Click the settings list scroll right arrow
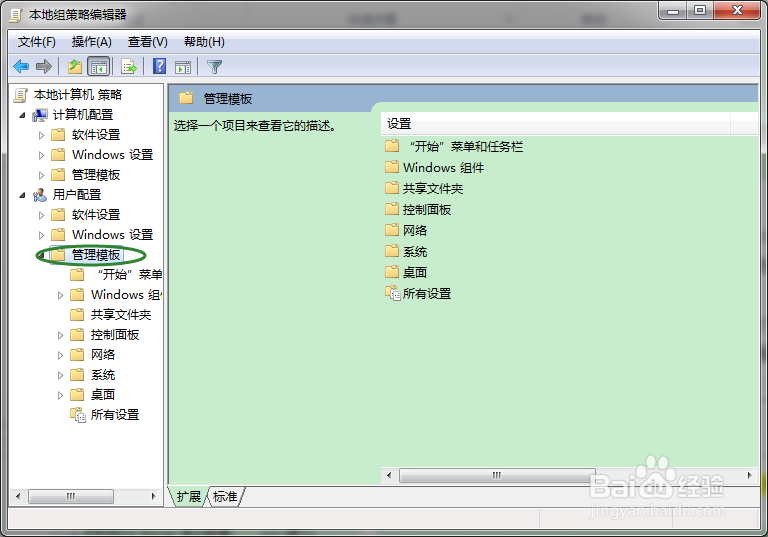The height and width of the screenshot is (537, 768). (749, 475)
